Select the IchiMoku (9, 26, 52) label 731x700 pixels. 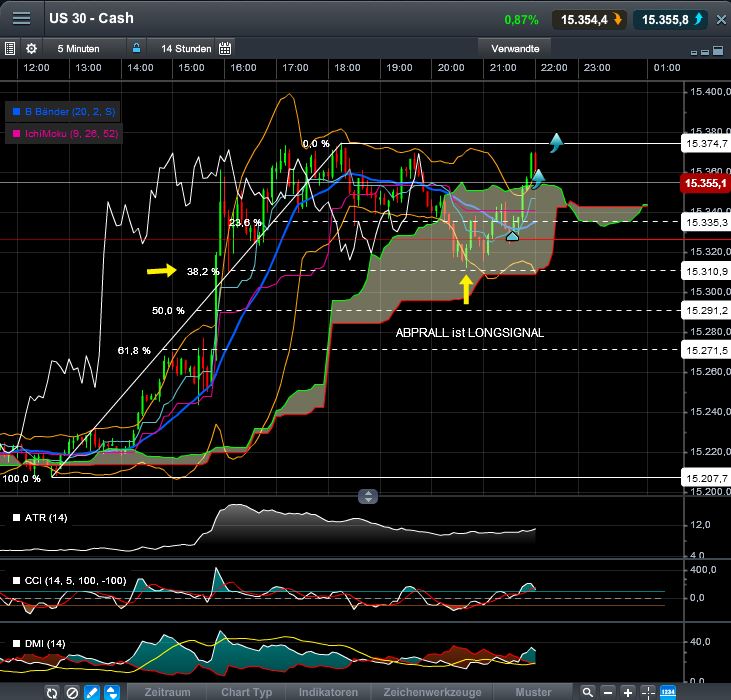pos(72,134)
